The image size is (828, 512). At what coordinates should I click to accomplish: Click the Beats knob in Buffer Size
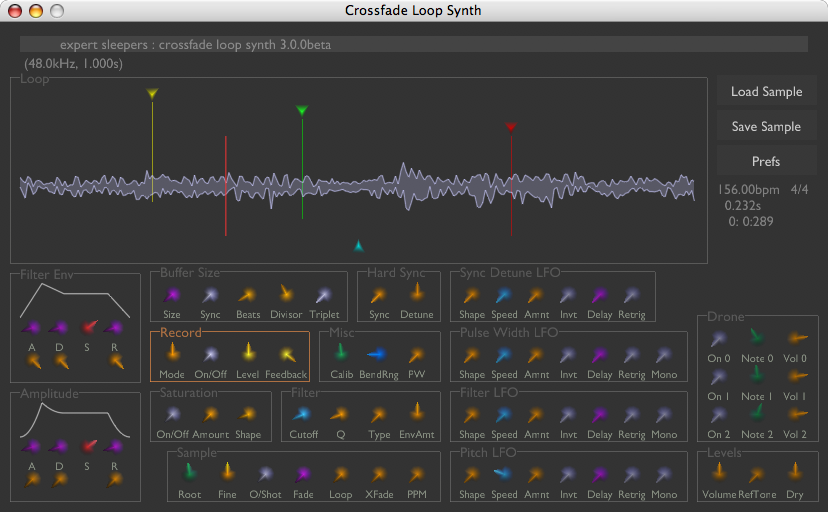tap(247, 295)
